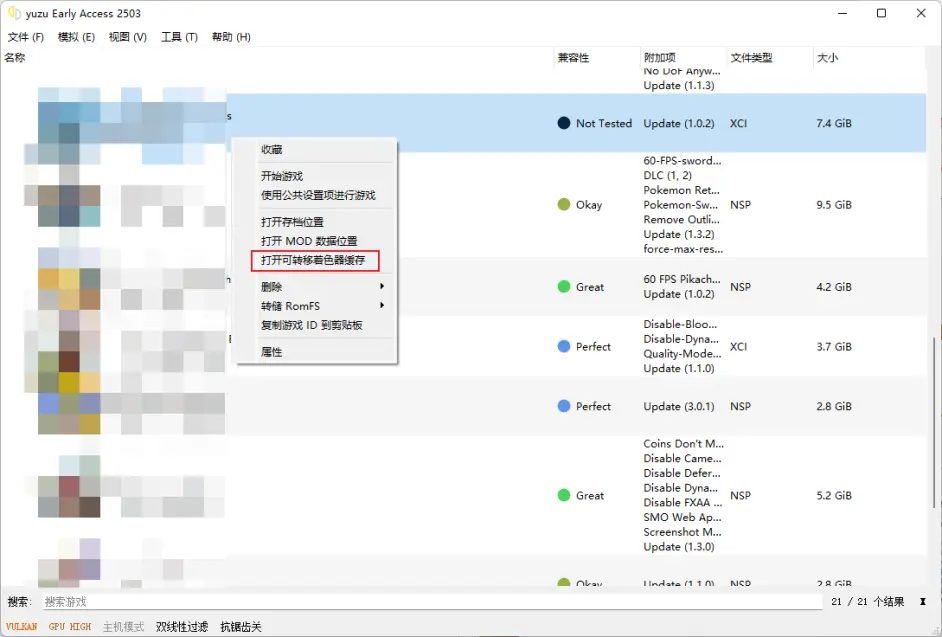Click the Not Tested compatibility dot icon

click(564, 123)
